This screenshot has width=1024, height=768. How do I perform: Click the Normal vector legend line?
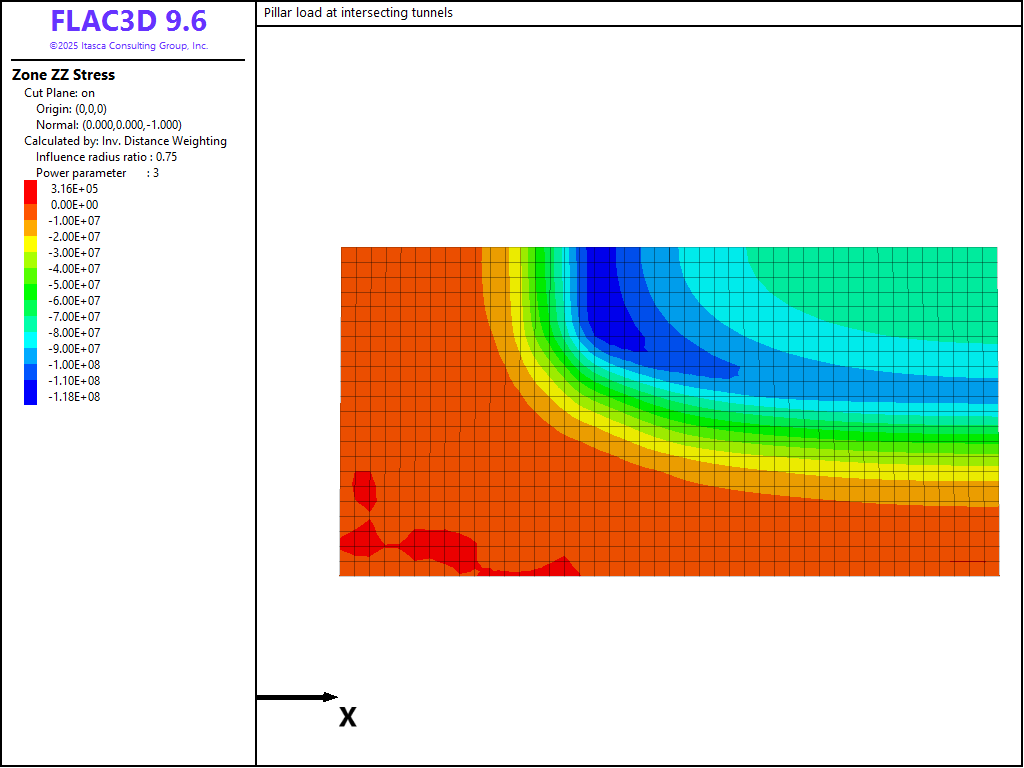[108, 125]
